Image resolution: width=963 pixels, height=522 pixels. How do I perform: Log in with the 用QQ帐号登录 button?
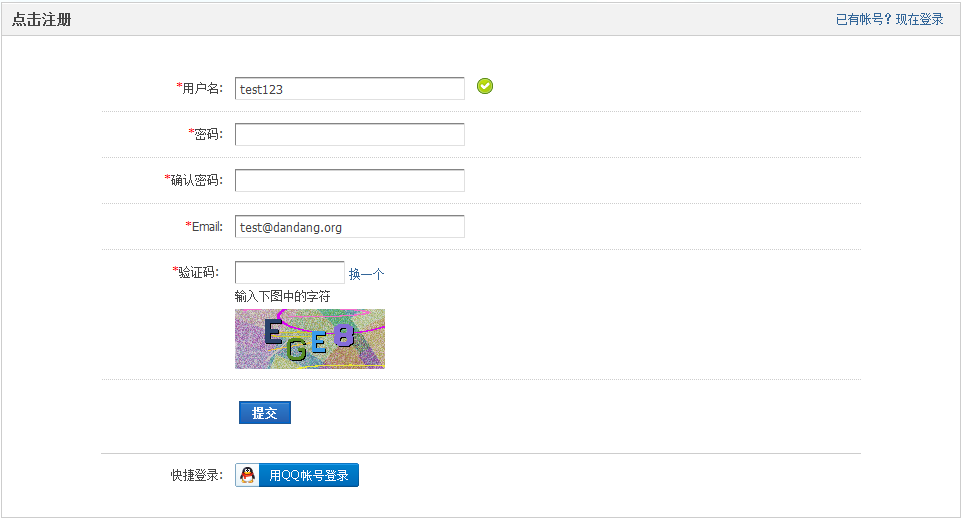point(297,475)
